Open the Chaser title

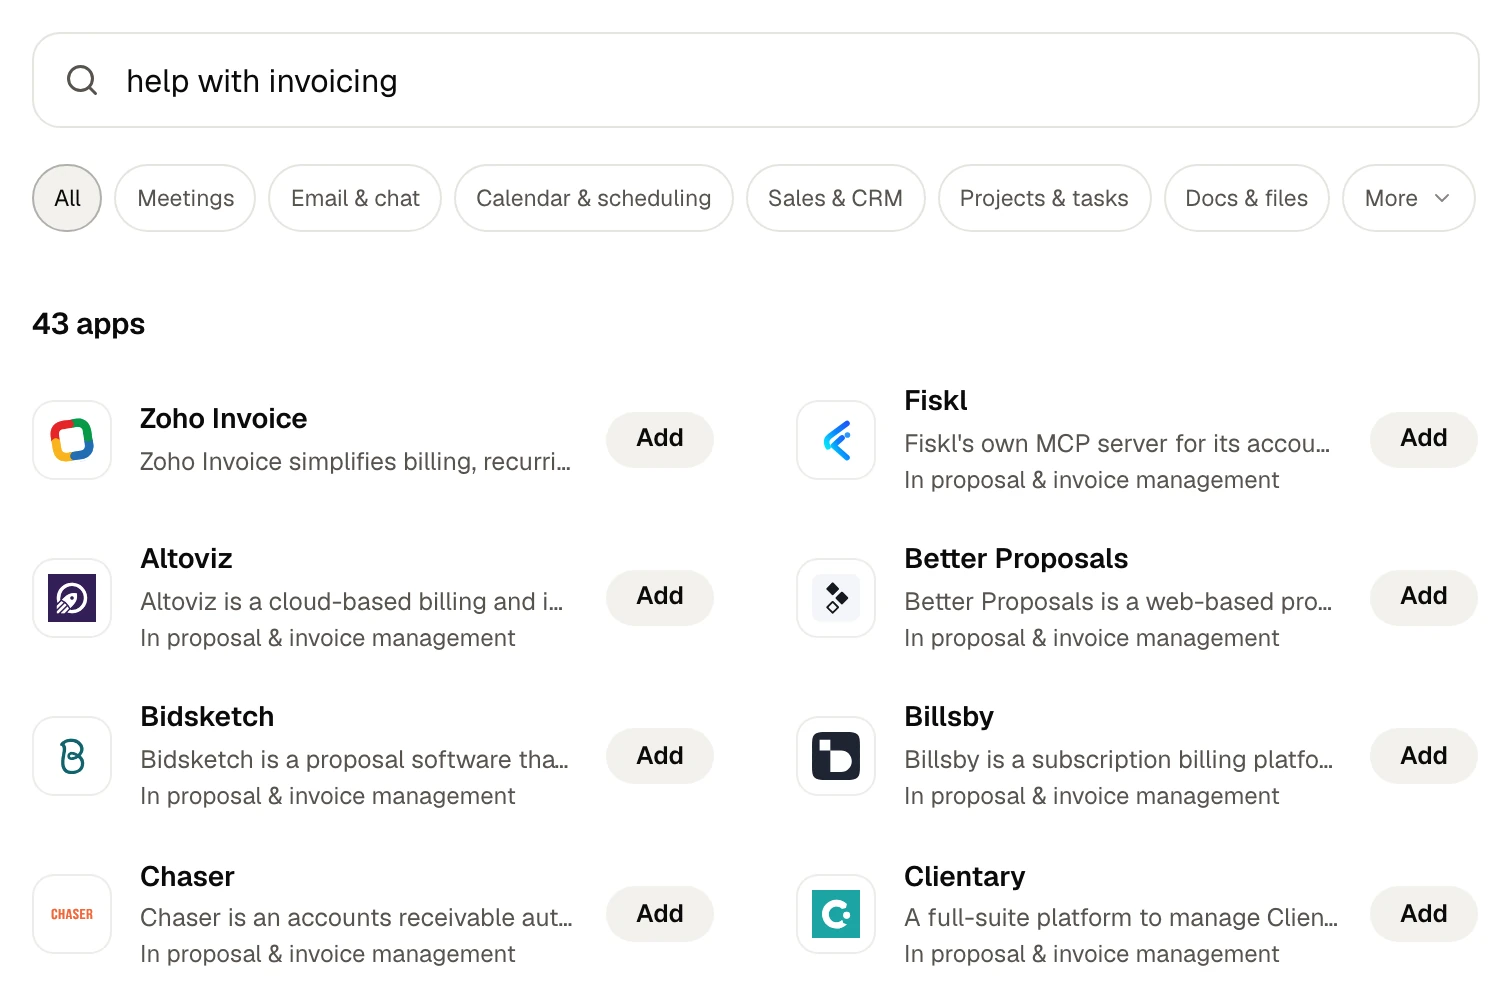187,876
